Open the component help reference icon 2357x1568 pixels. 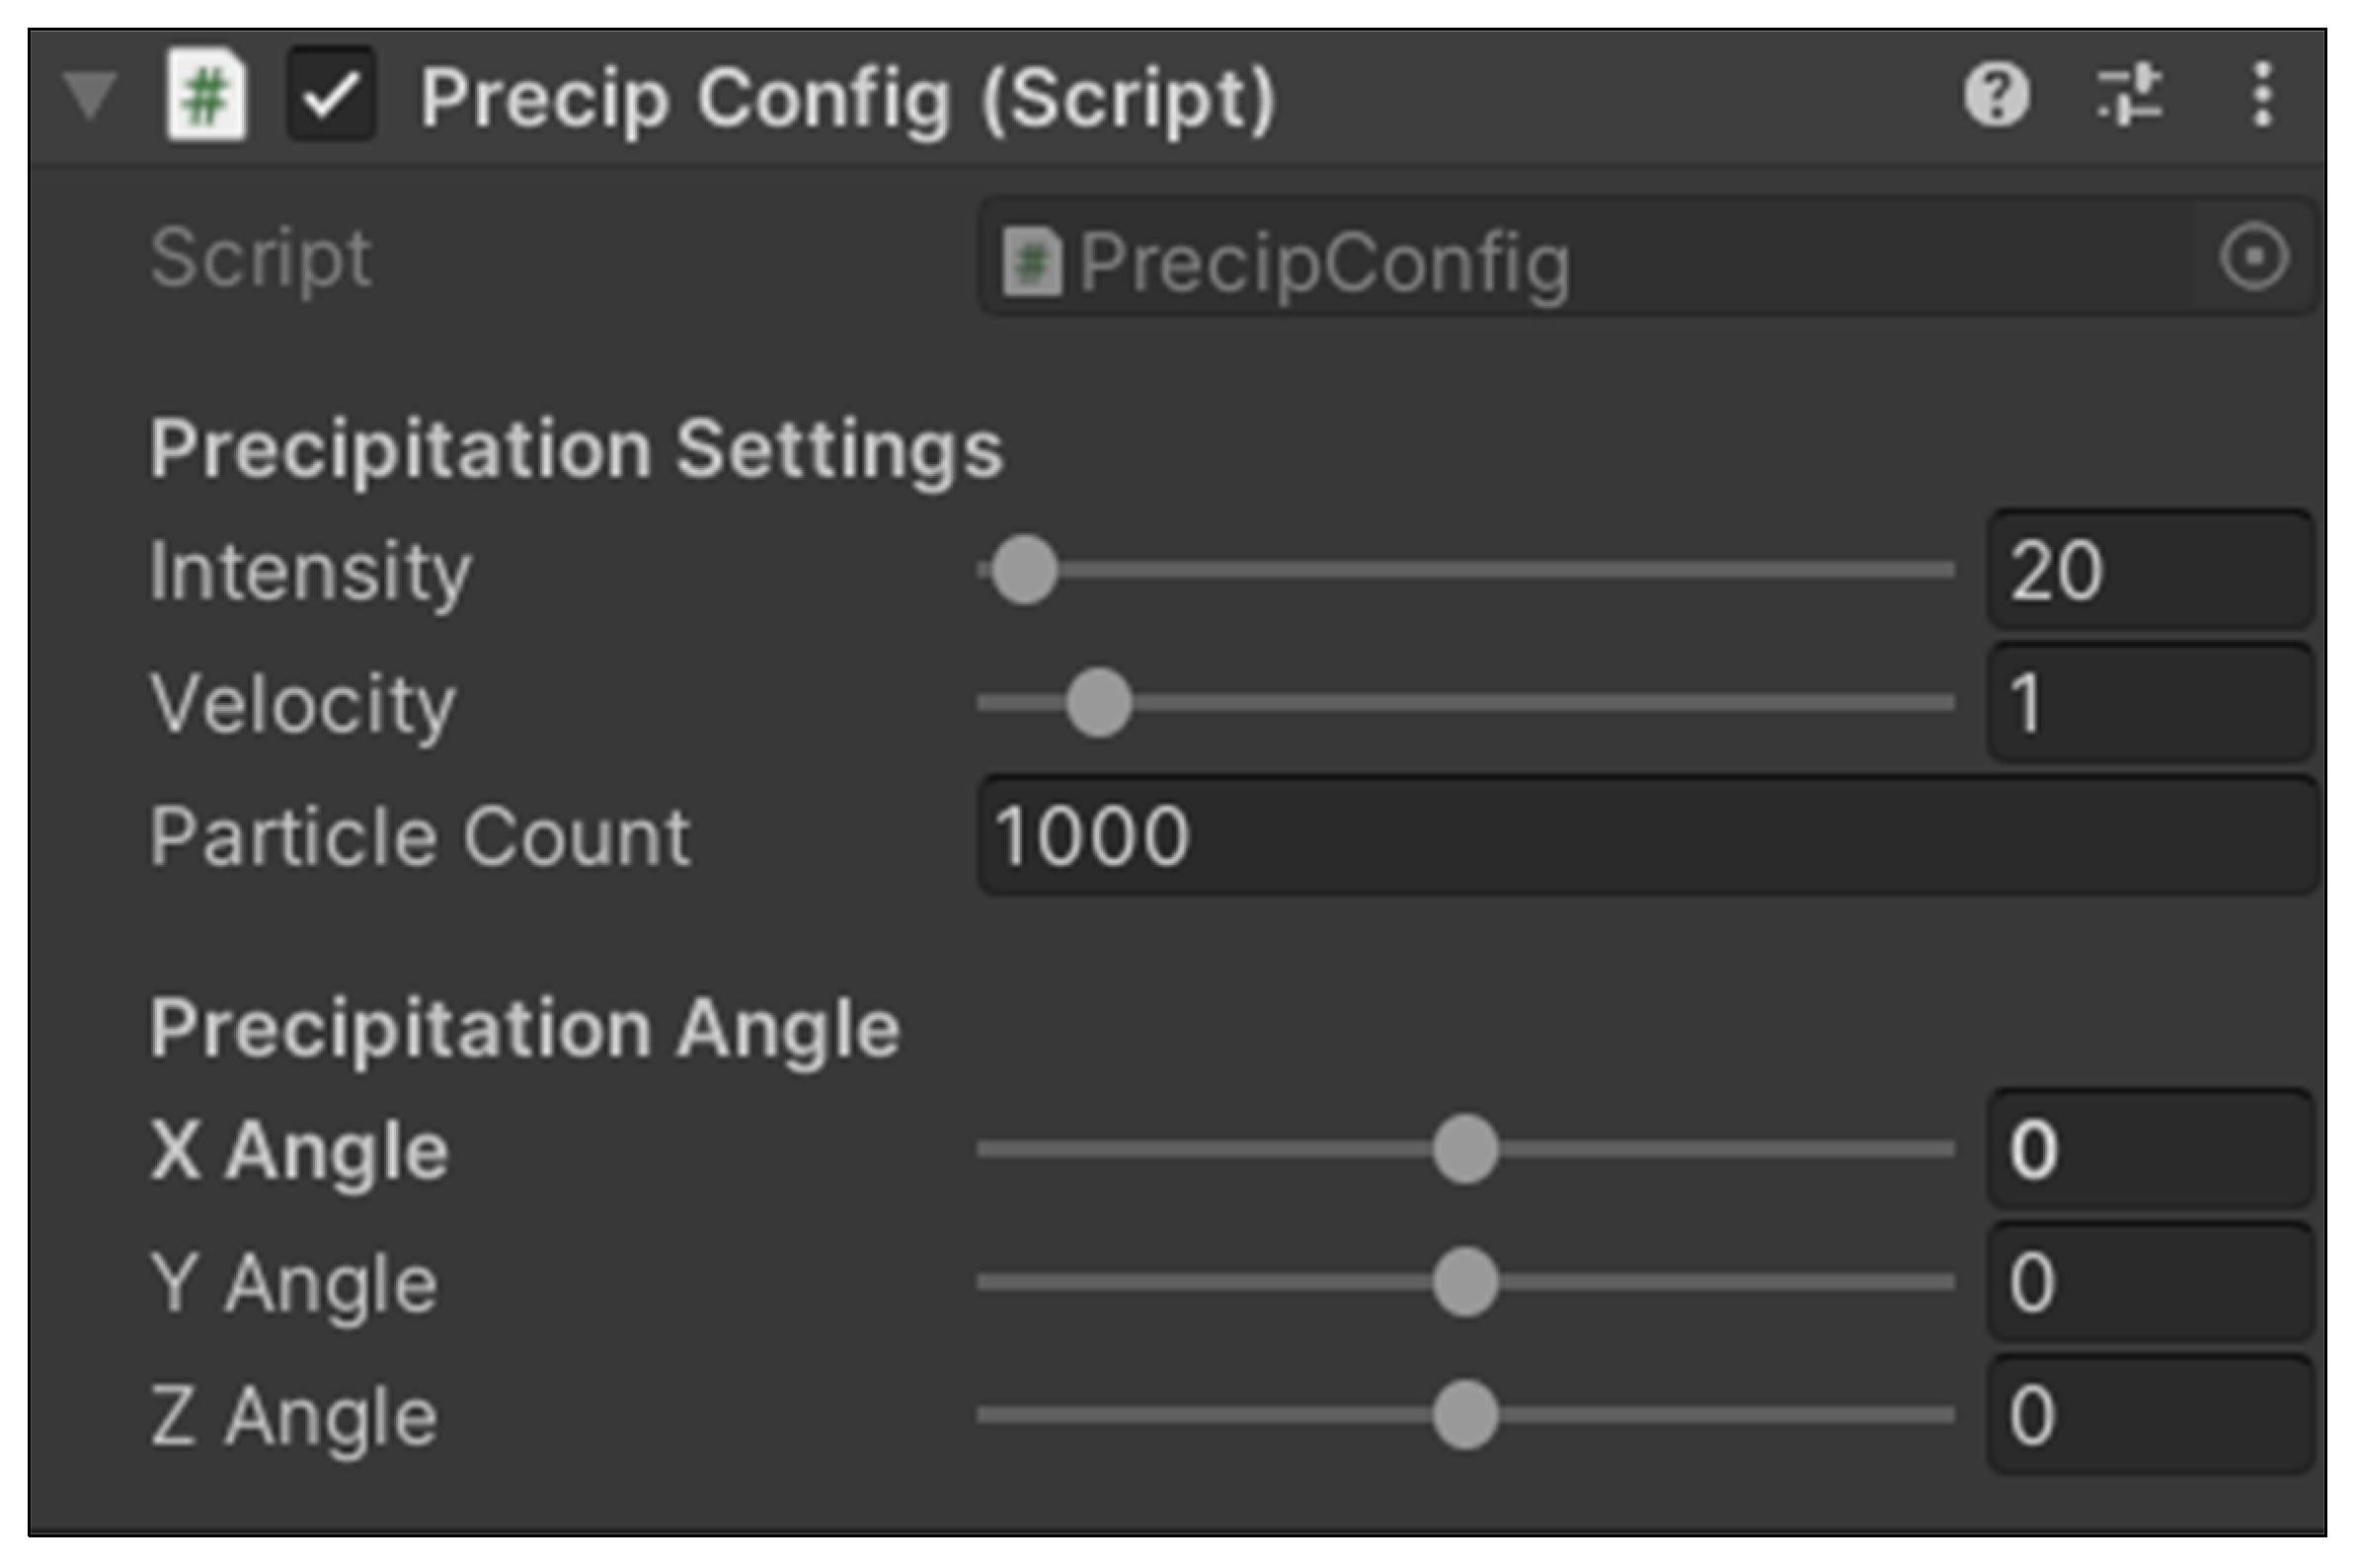(1996, 96)
